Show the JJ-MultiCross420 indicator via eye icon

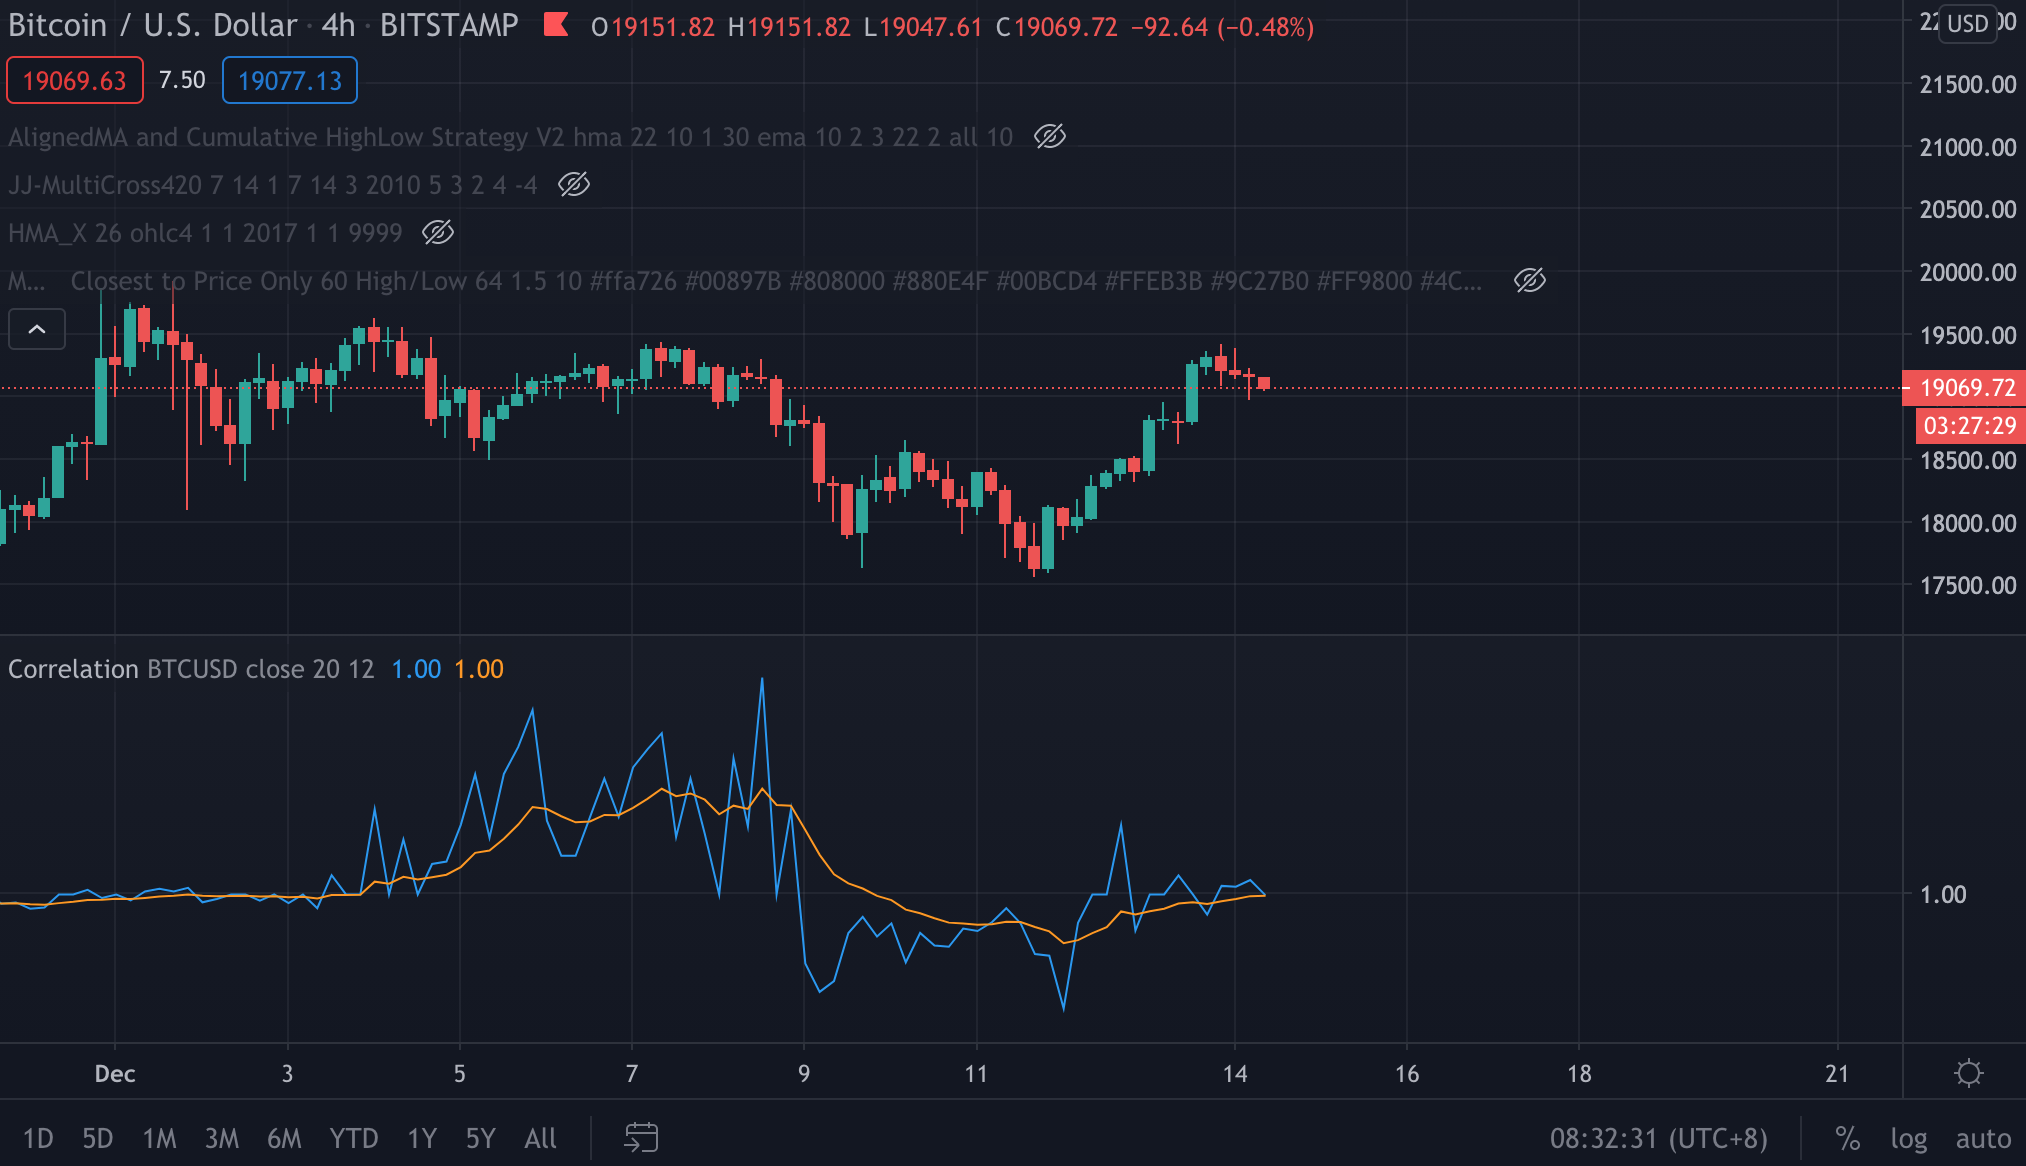[573, 184]
